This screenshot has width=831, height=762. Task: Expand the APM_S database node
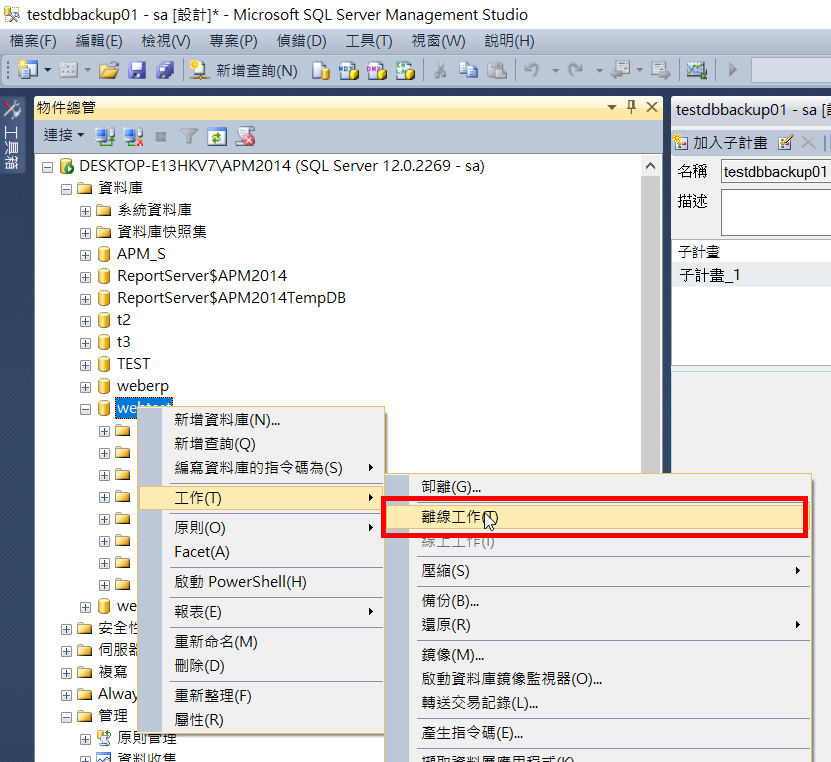(x=85, y=255)
